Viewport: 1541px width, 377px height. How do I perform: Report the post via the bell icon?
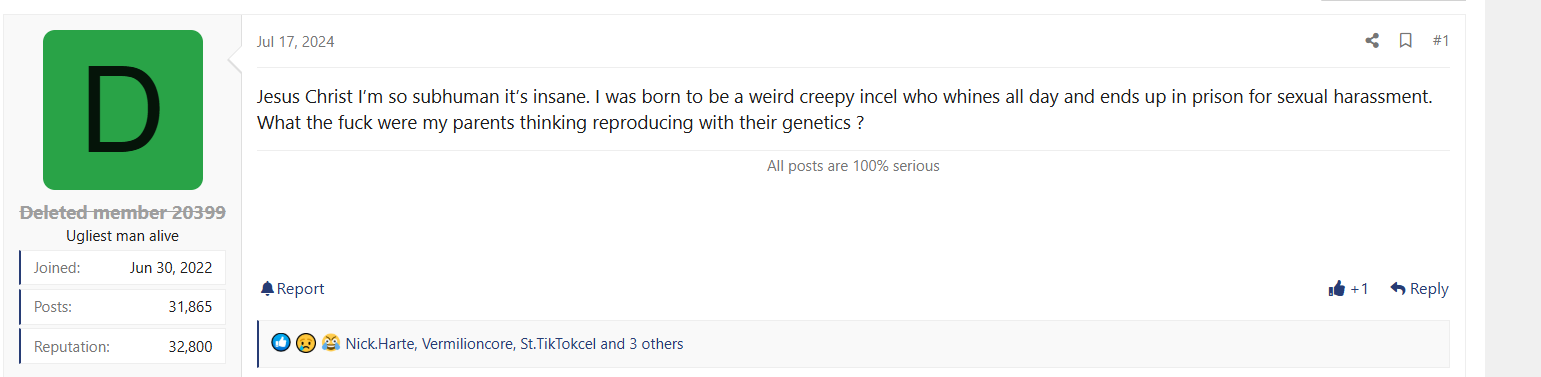[x=292, y=289]
